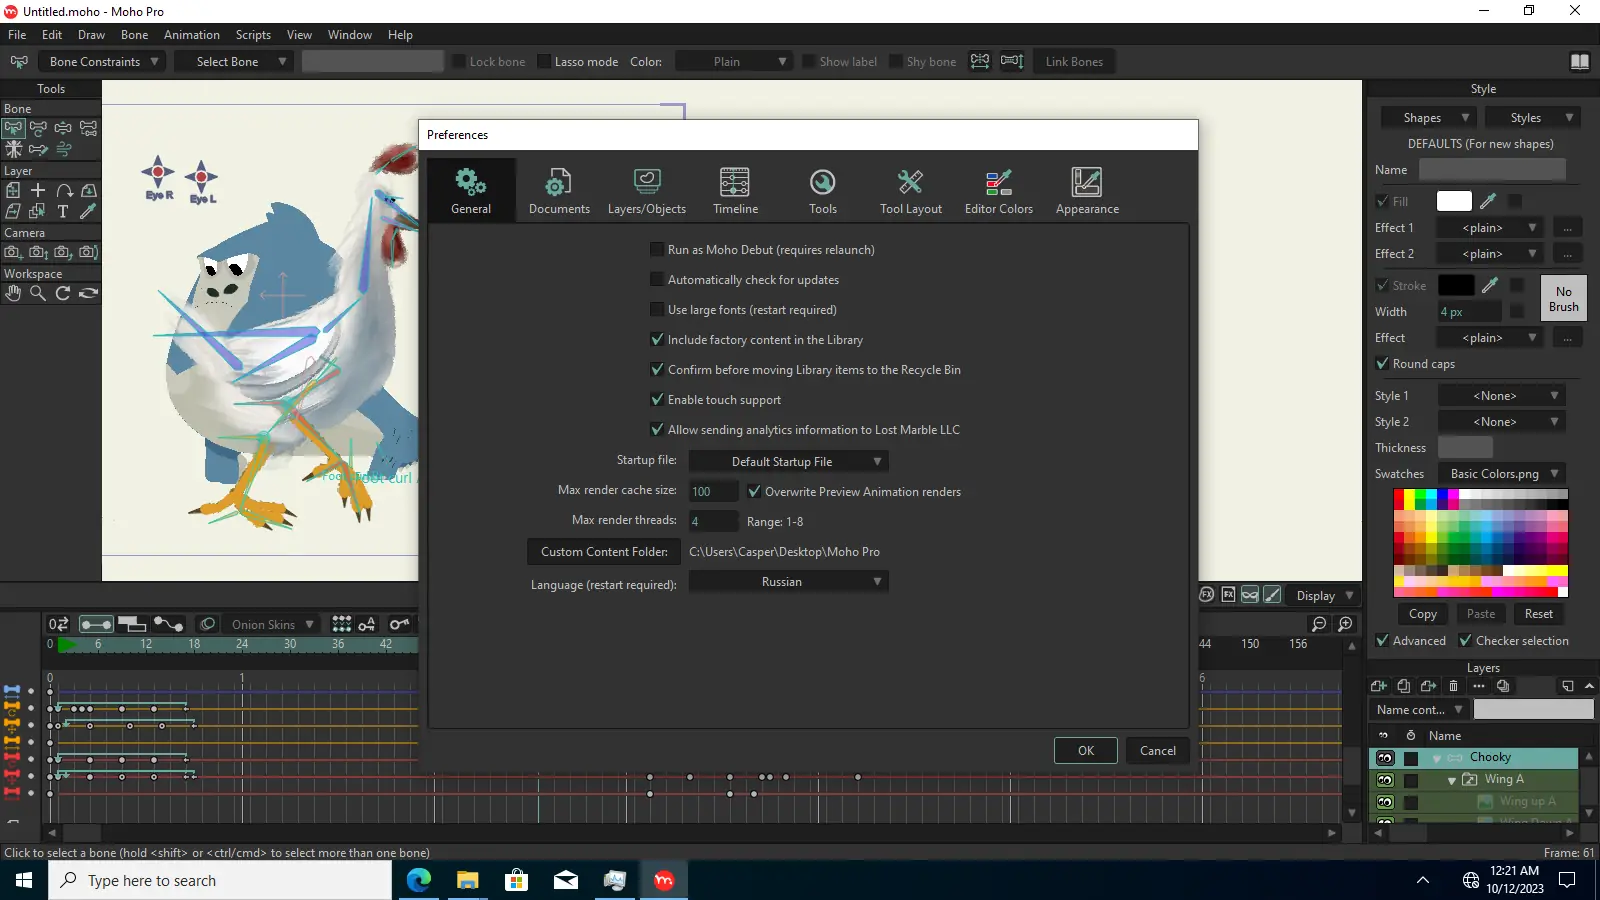Open the Draw menu

(92, 35)
